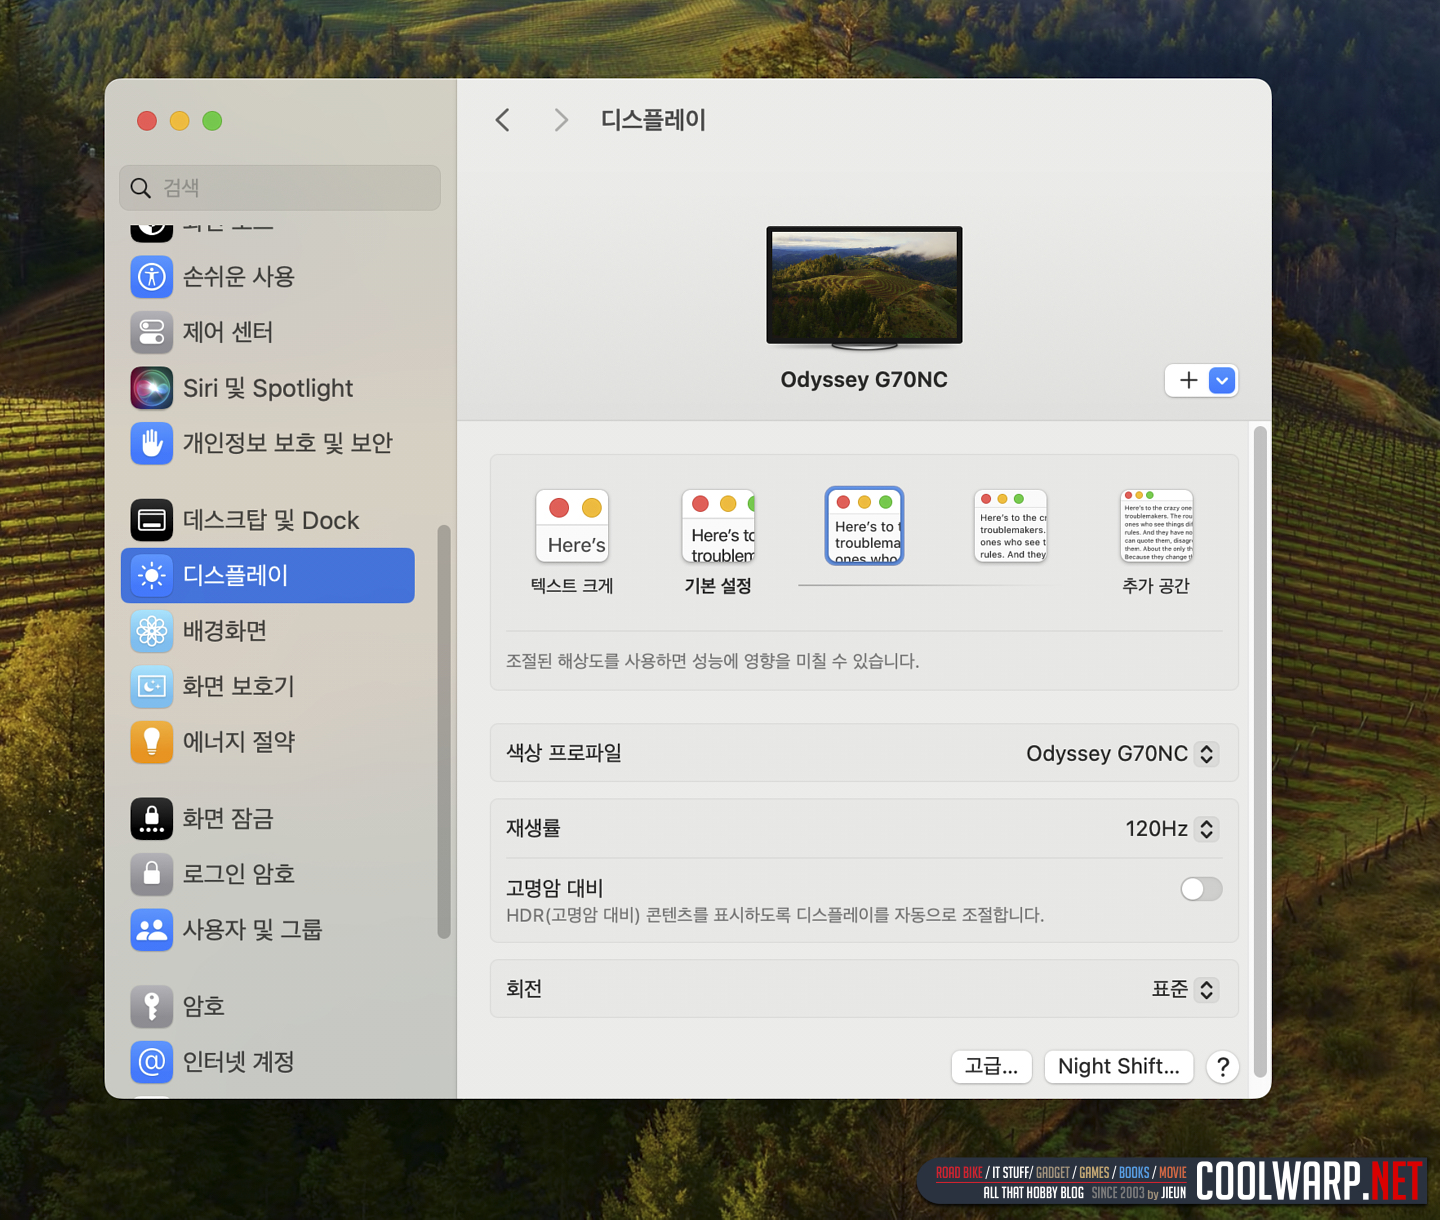The height and width of the screenshot is (1220, 1440).
Task: Select Siri 및 Spotlight text in sidebar
Action: pyautogui.click(x=268, y=388)
